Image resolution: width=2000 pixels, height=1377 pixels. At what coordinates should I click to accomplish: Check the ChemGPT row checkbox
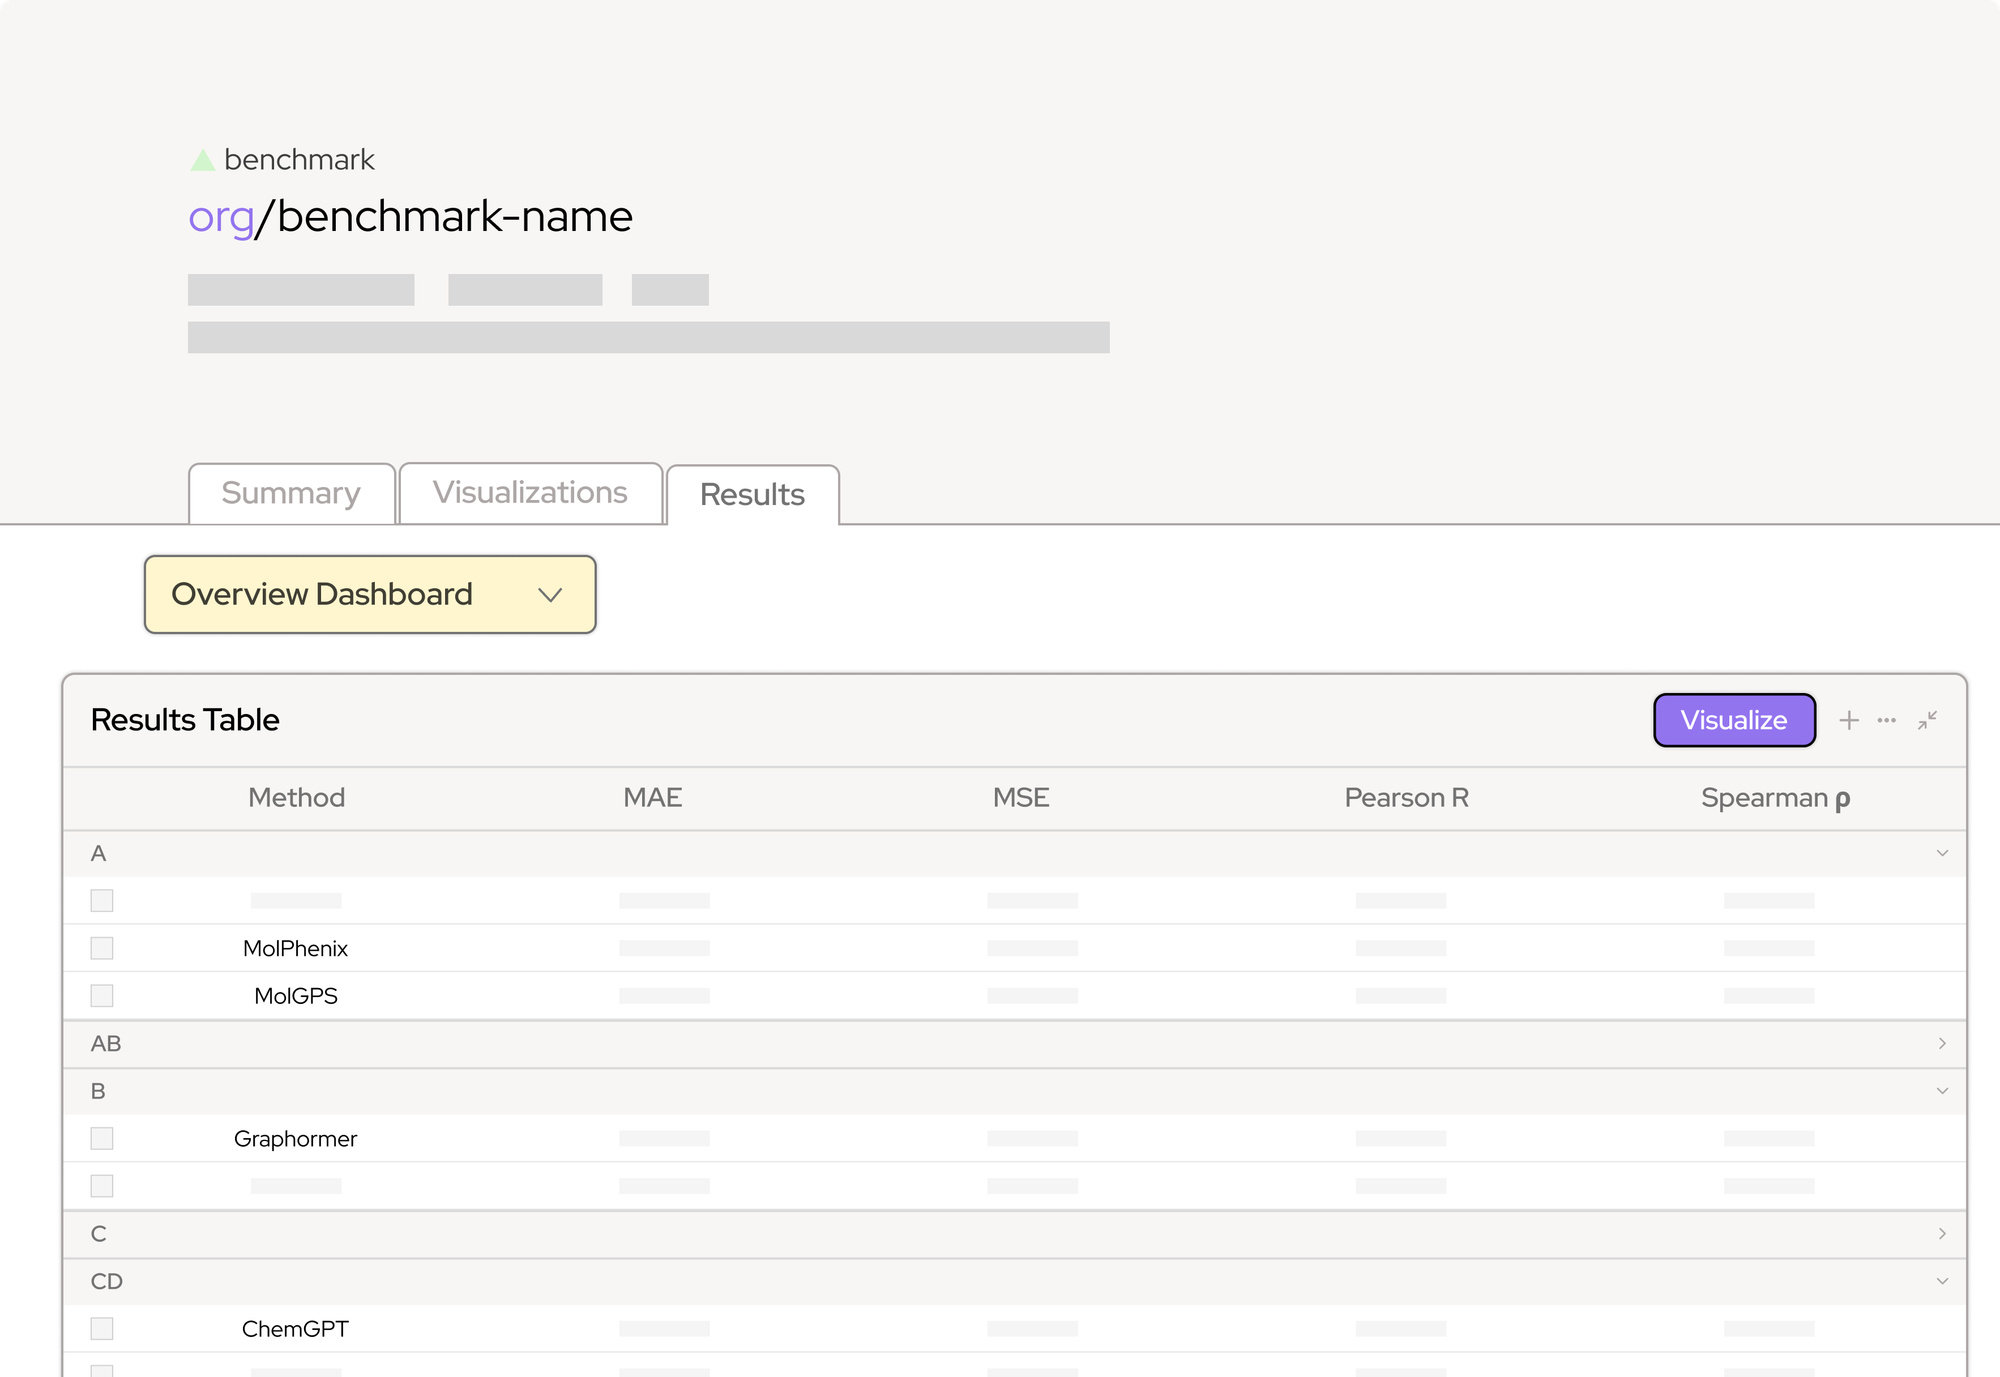tap(102, 1329)
